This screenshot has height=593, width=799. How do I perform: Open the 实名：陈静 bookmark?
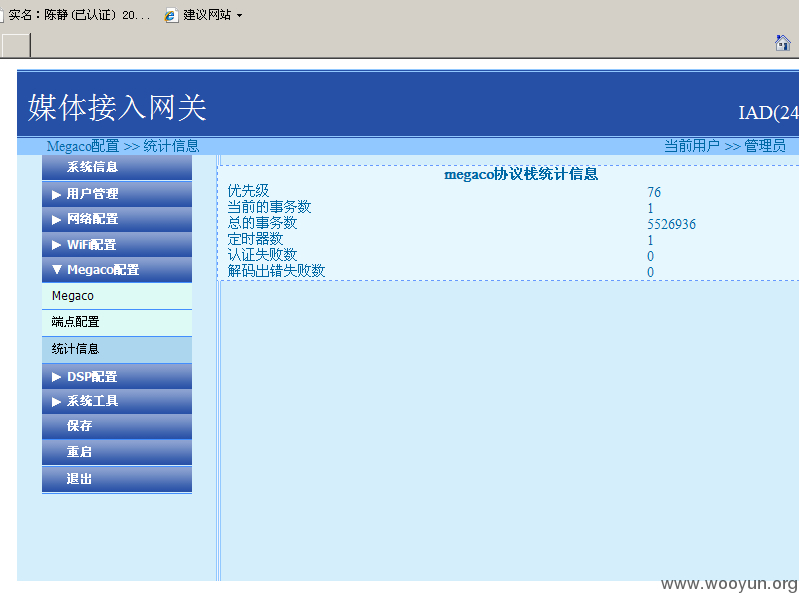click(75, 15)
